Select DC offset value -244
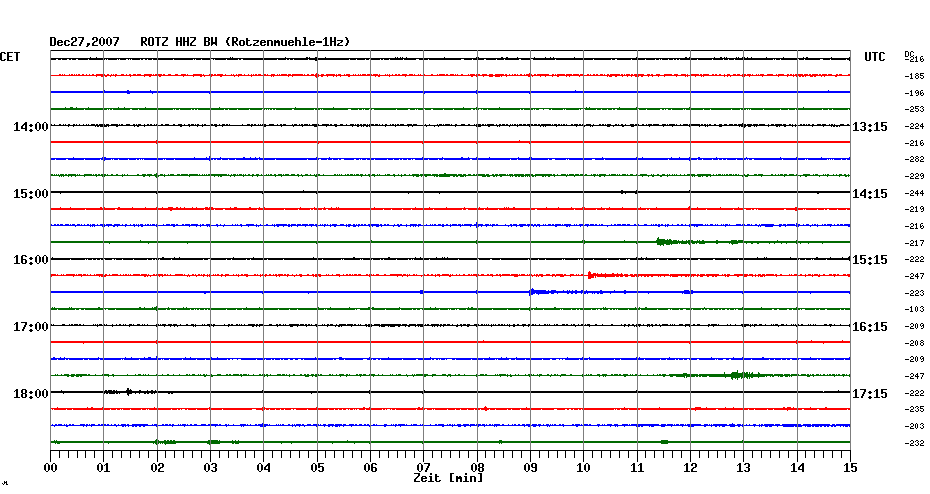 (915, 193)
